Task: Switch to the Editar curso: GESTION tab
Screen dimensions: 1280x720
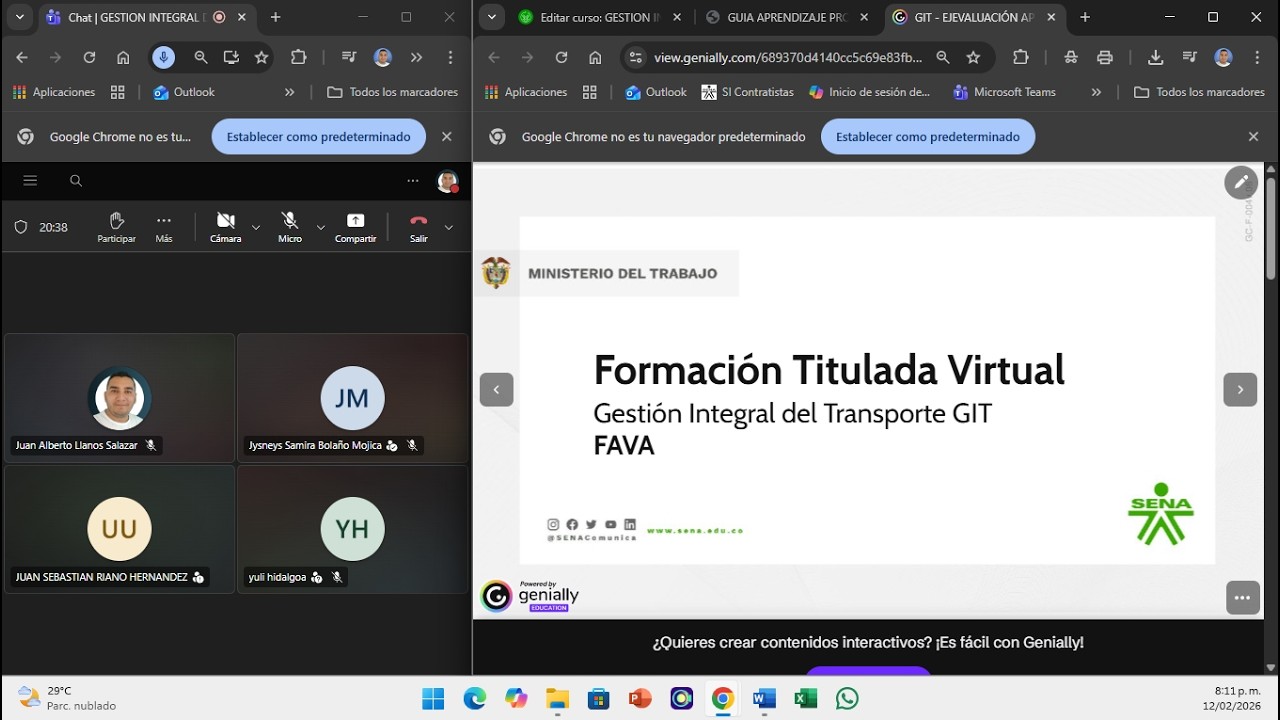Action: (x=598, y=18)
